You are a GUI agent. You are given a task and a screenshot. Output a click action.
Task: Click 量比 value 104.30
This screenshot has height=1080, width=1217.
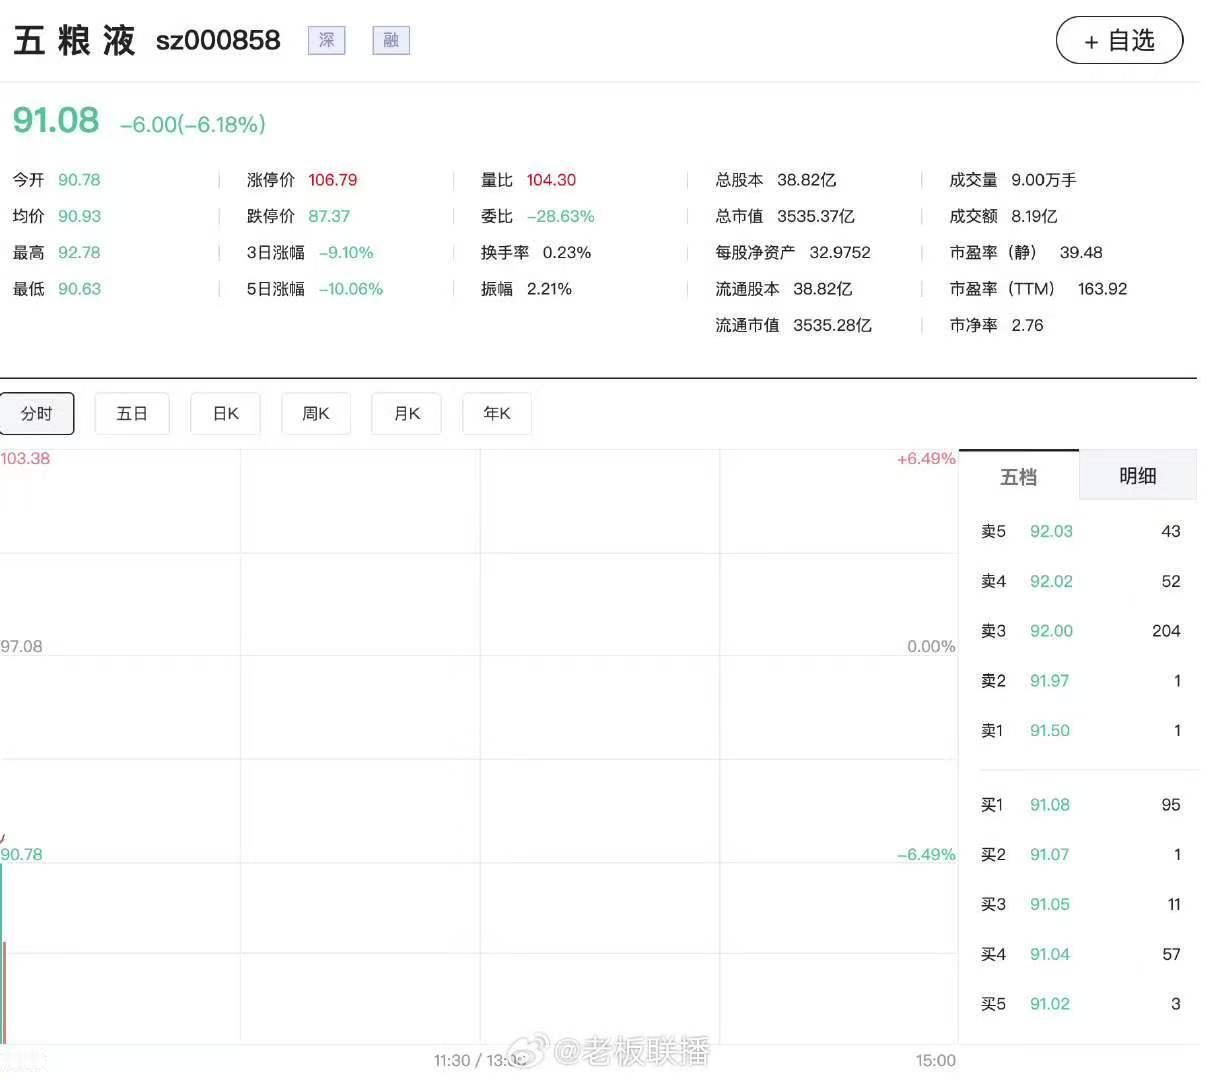pos(551,180)
